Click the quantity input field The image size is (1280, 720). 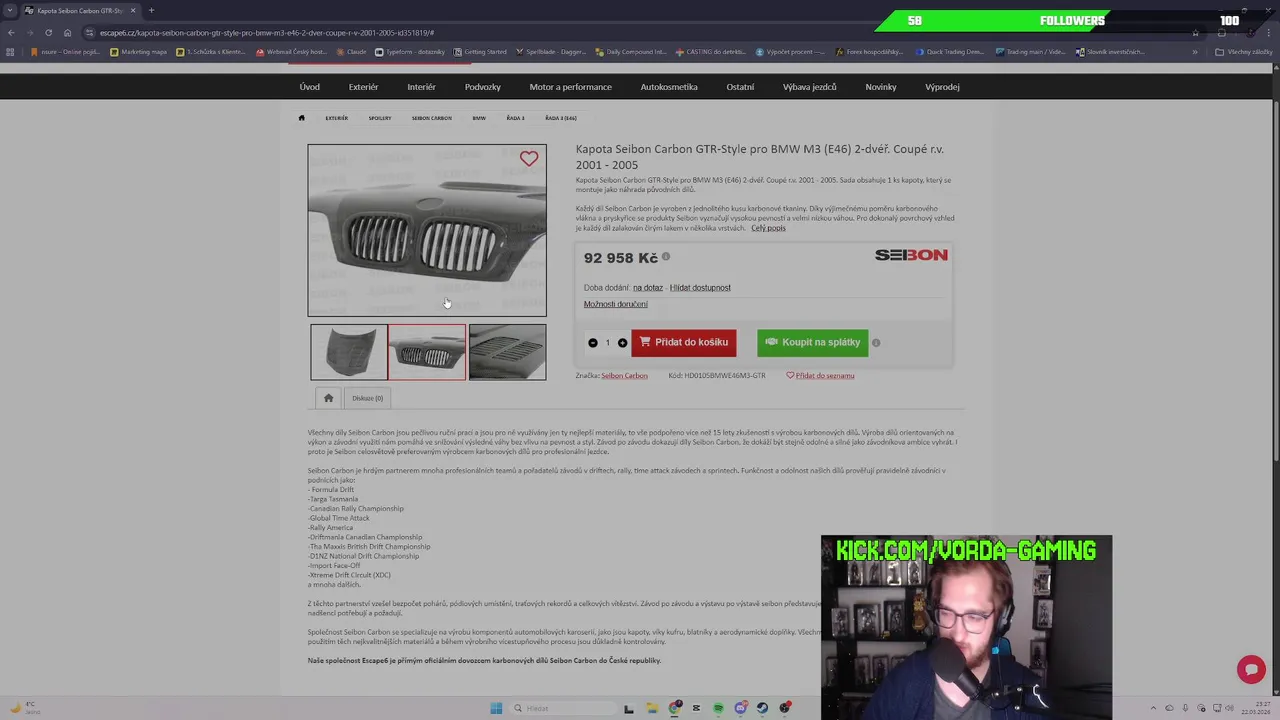click(x=607, y=343)
